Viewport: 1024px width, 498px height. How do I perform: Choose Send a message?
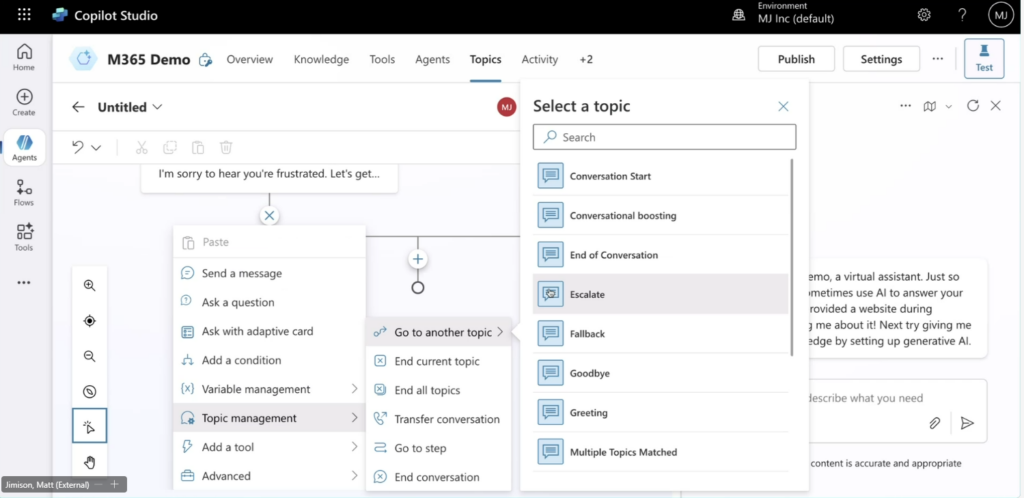(x=269, y=273)
